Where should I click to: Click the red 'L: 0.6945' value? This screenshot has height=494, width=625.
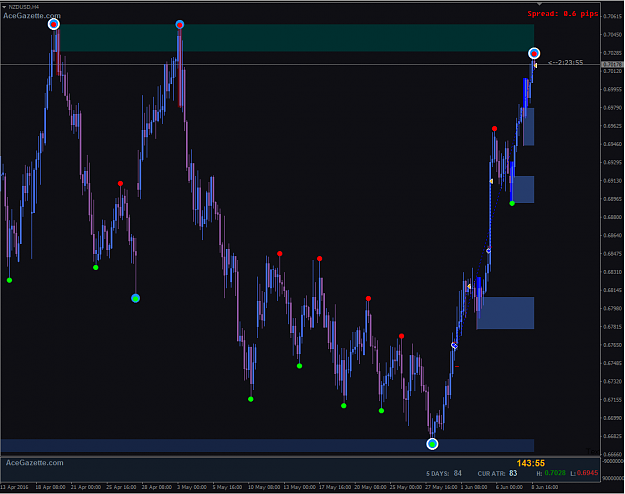pyautogui.click(x=584, y=473)
